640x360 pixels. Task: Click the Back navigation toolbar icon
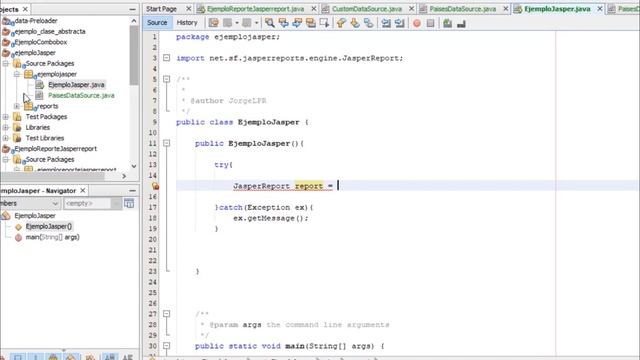coord(228,23)
